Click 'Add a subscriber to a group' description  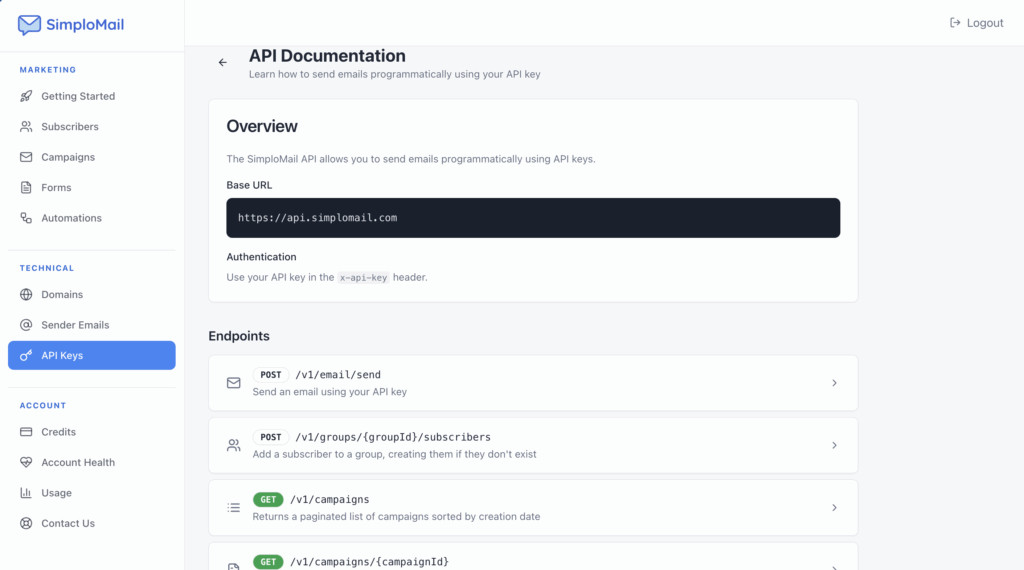pyautogui.click(x=394, y=454)
